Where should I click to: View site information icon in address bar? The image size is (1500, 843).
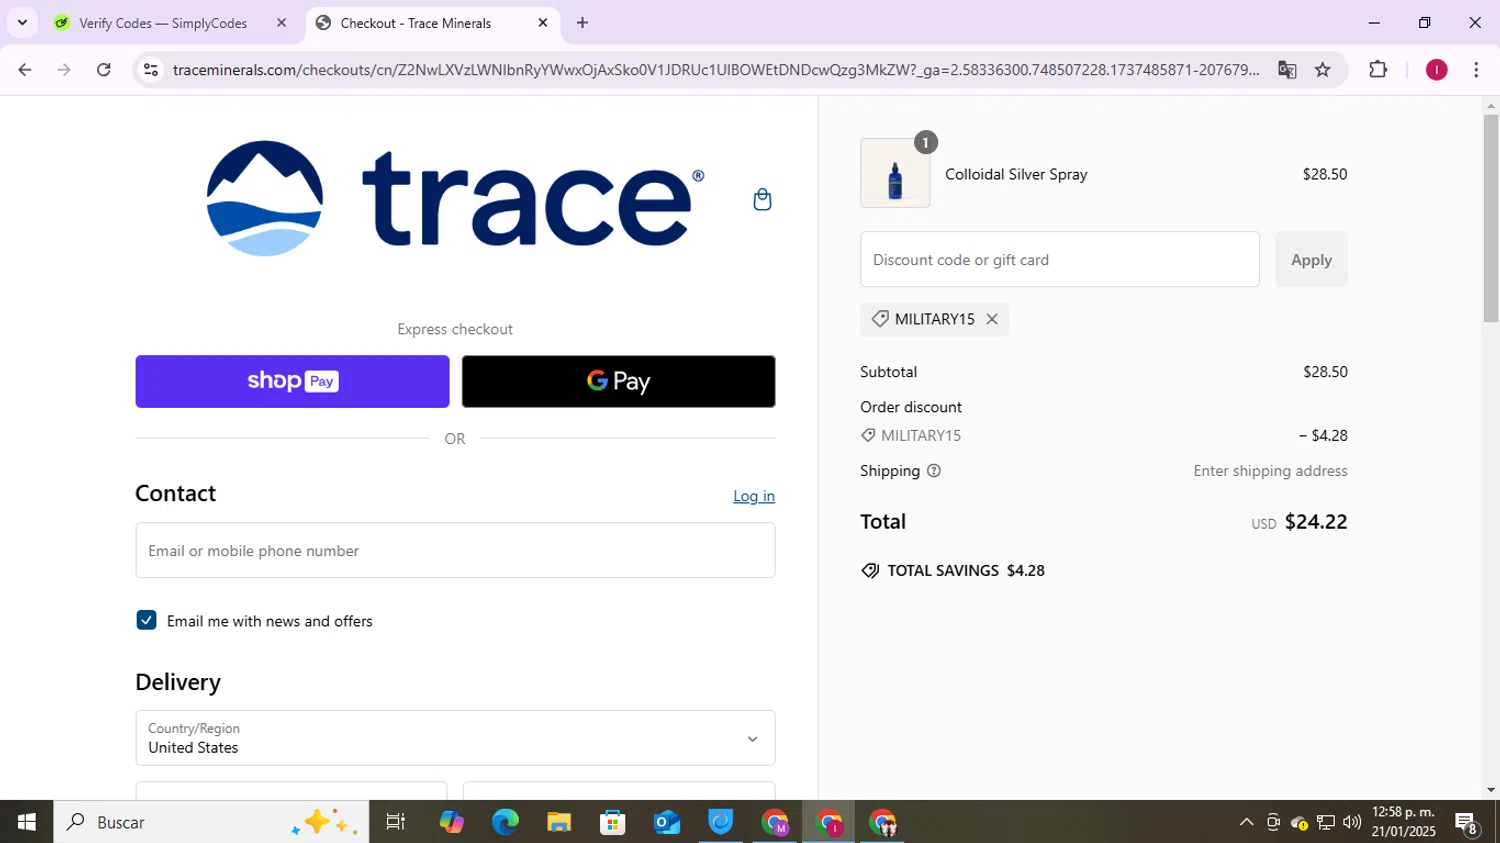[151, 70]
